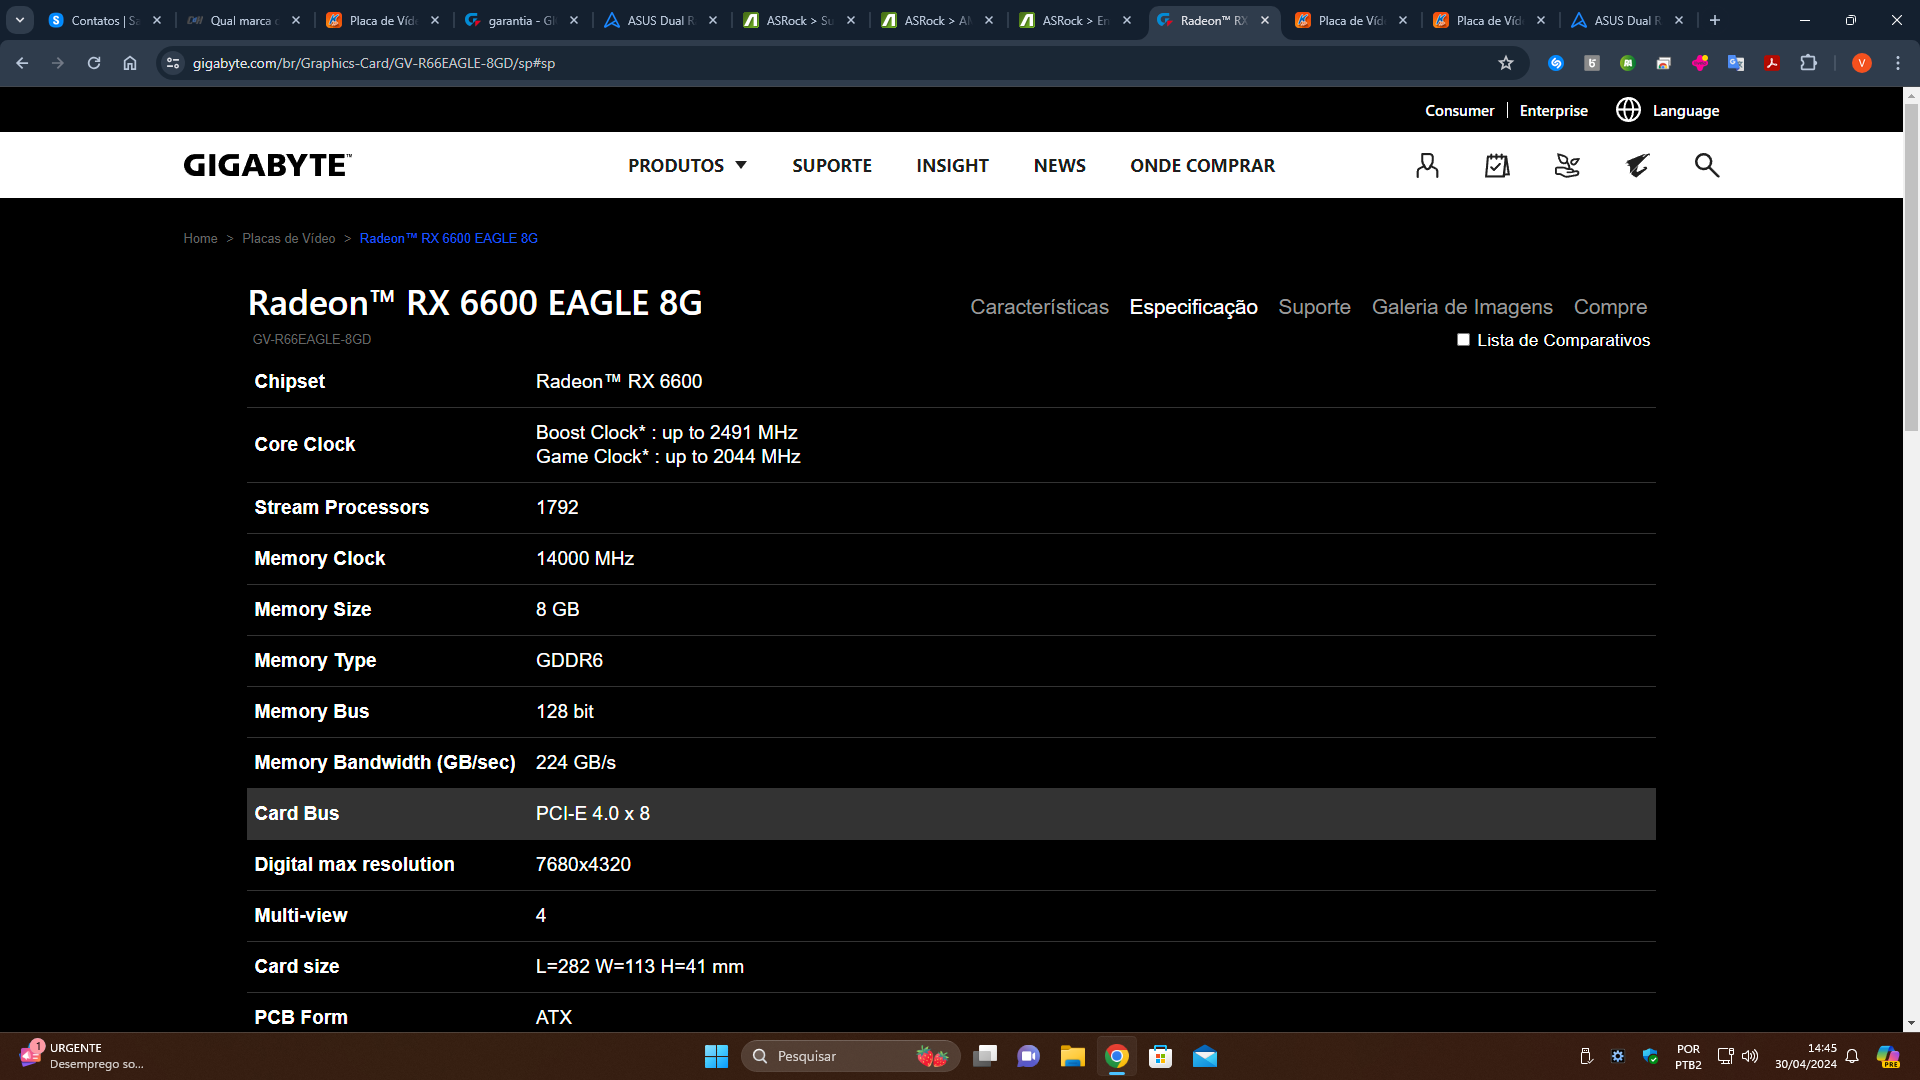1920x1080 pixels.
Task: Open the URGENTE news widget on taskbar
Action: click(82, 1056)
